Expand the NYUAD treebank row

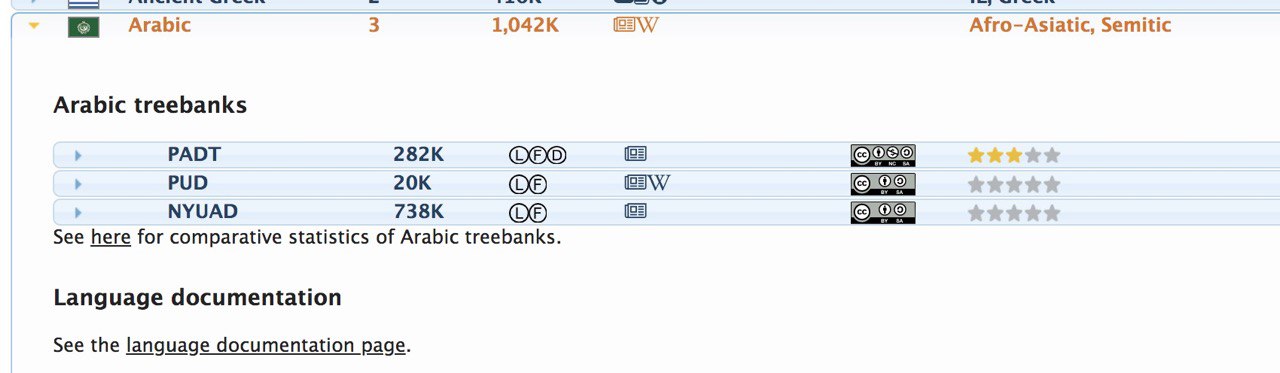[77, 212]
